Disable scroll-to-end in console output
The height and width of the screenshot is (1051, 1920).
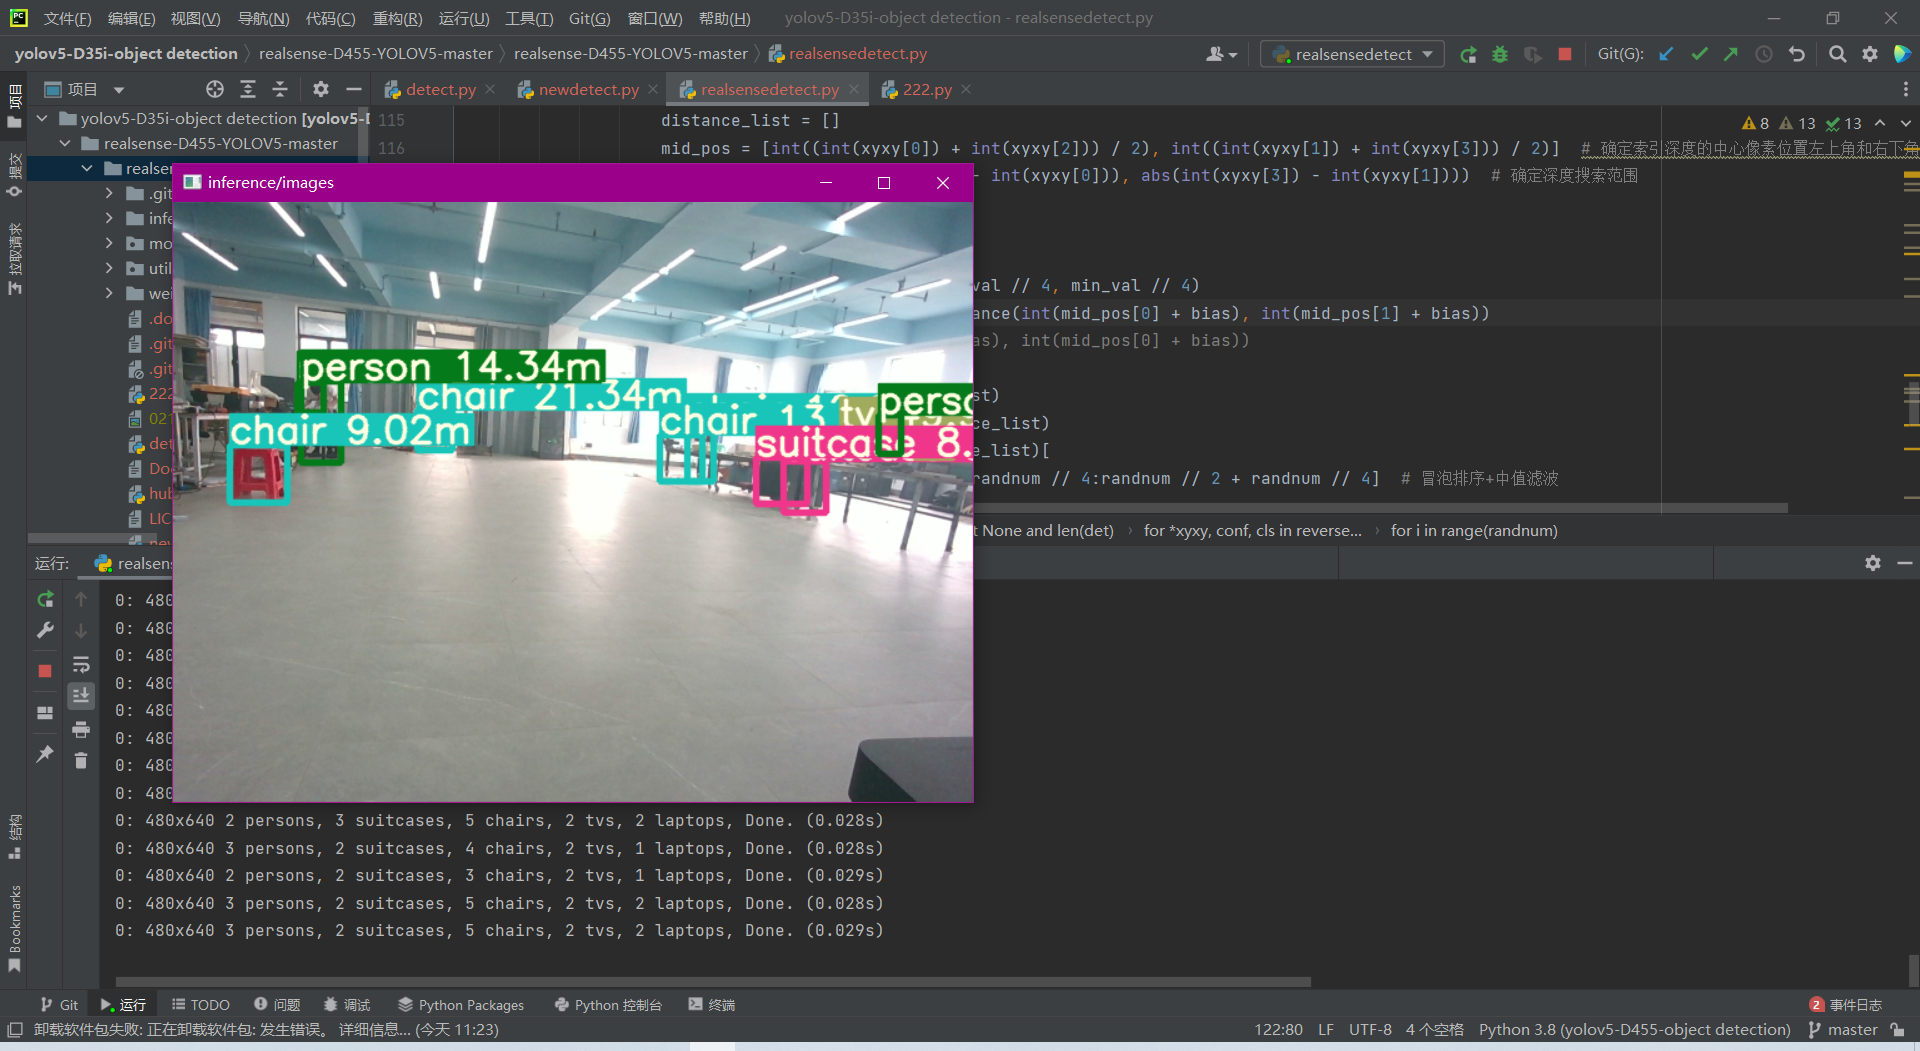coord(81,696)
